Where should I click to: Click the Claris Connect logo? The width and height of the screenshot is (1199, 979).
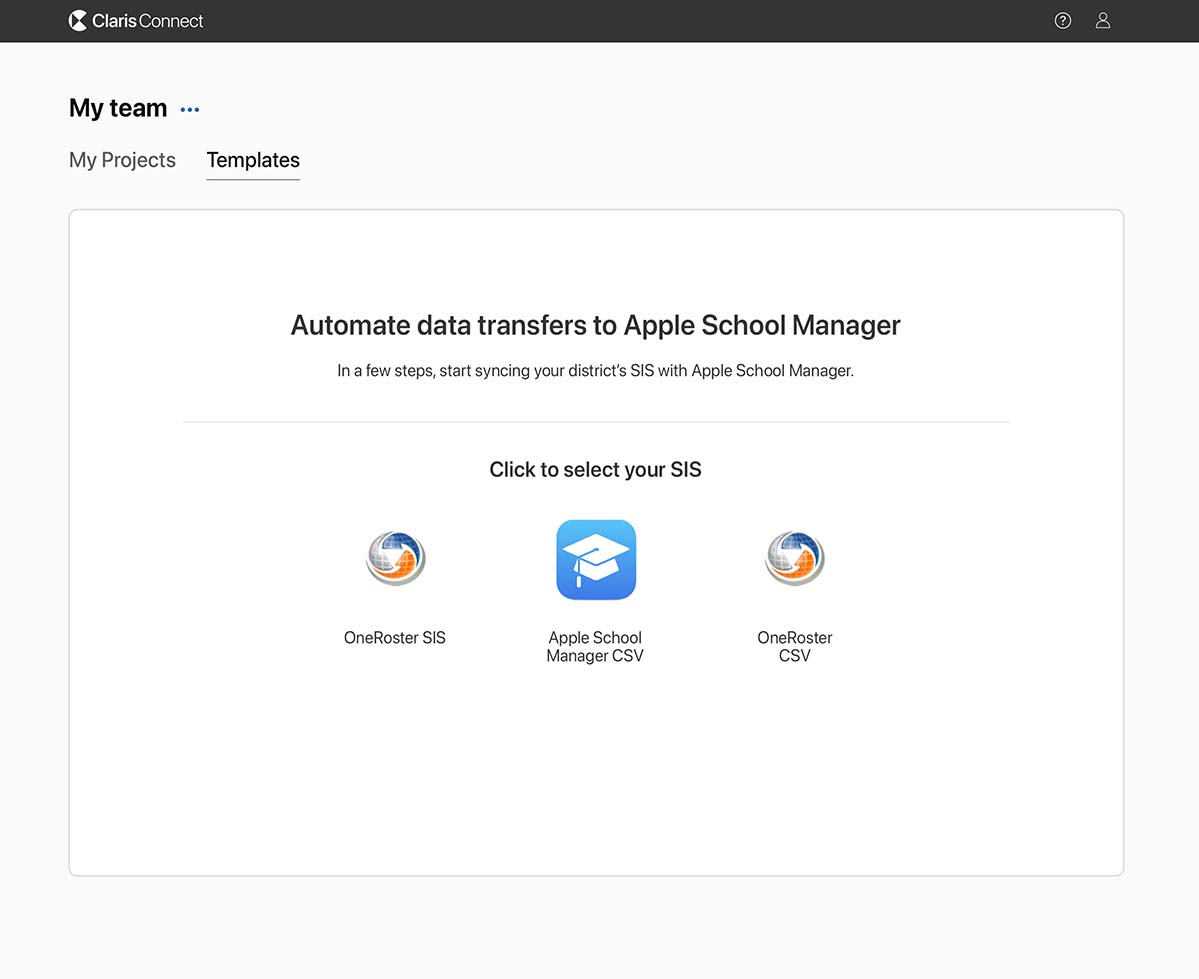[x=136, y=21]
